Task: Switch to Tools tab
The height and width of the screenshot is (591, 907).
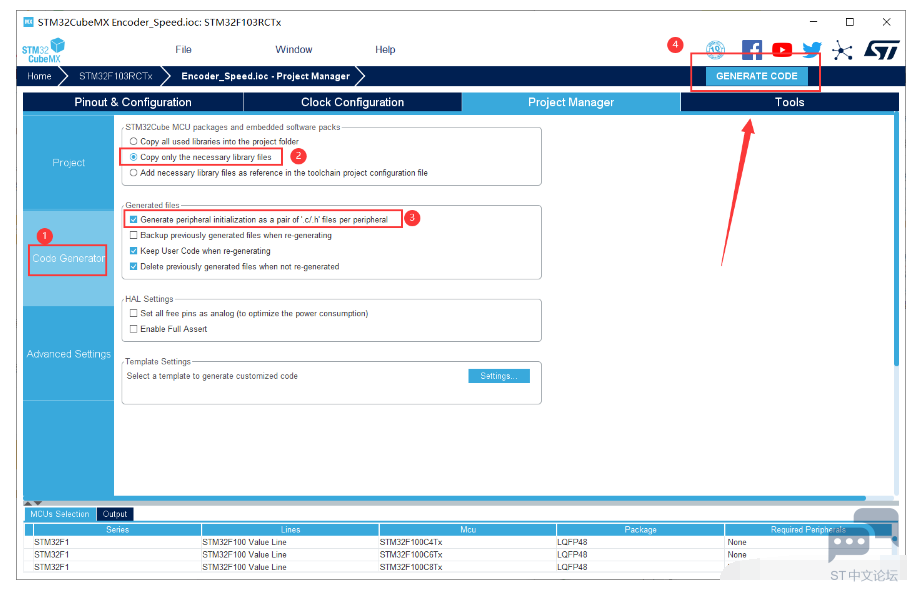Action: (x=790, y=102)
